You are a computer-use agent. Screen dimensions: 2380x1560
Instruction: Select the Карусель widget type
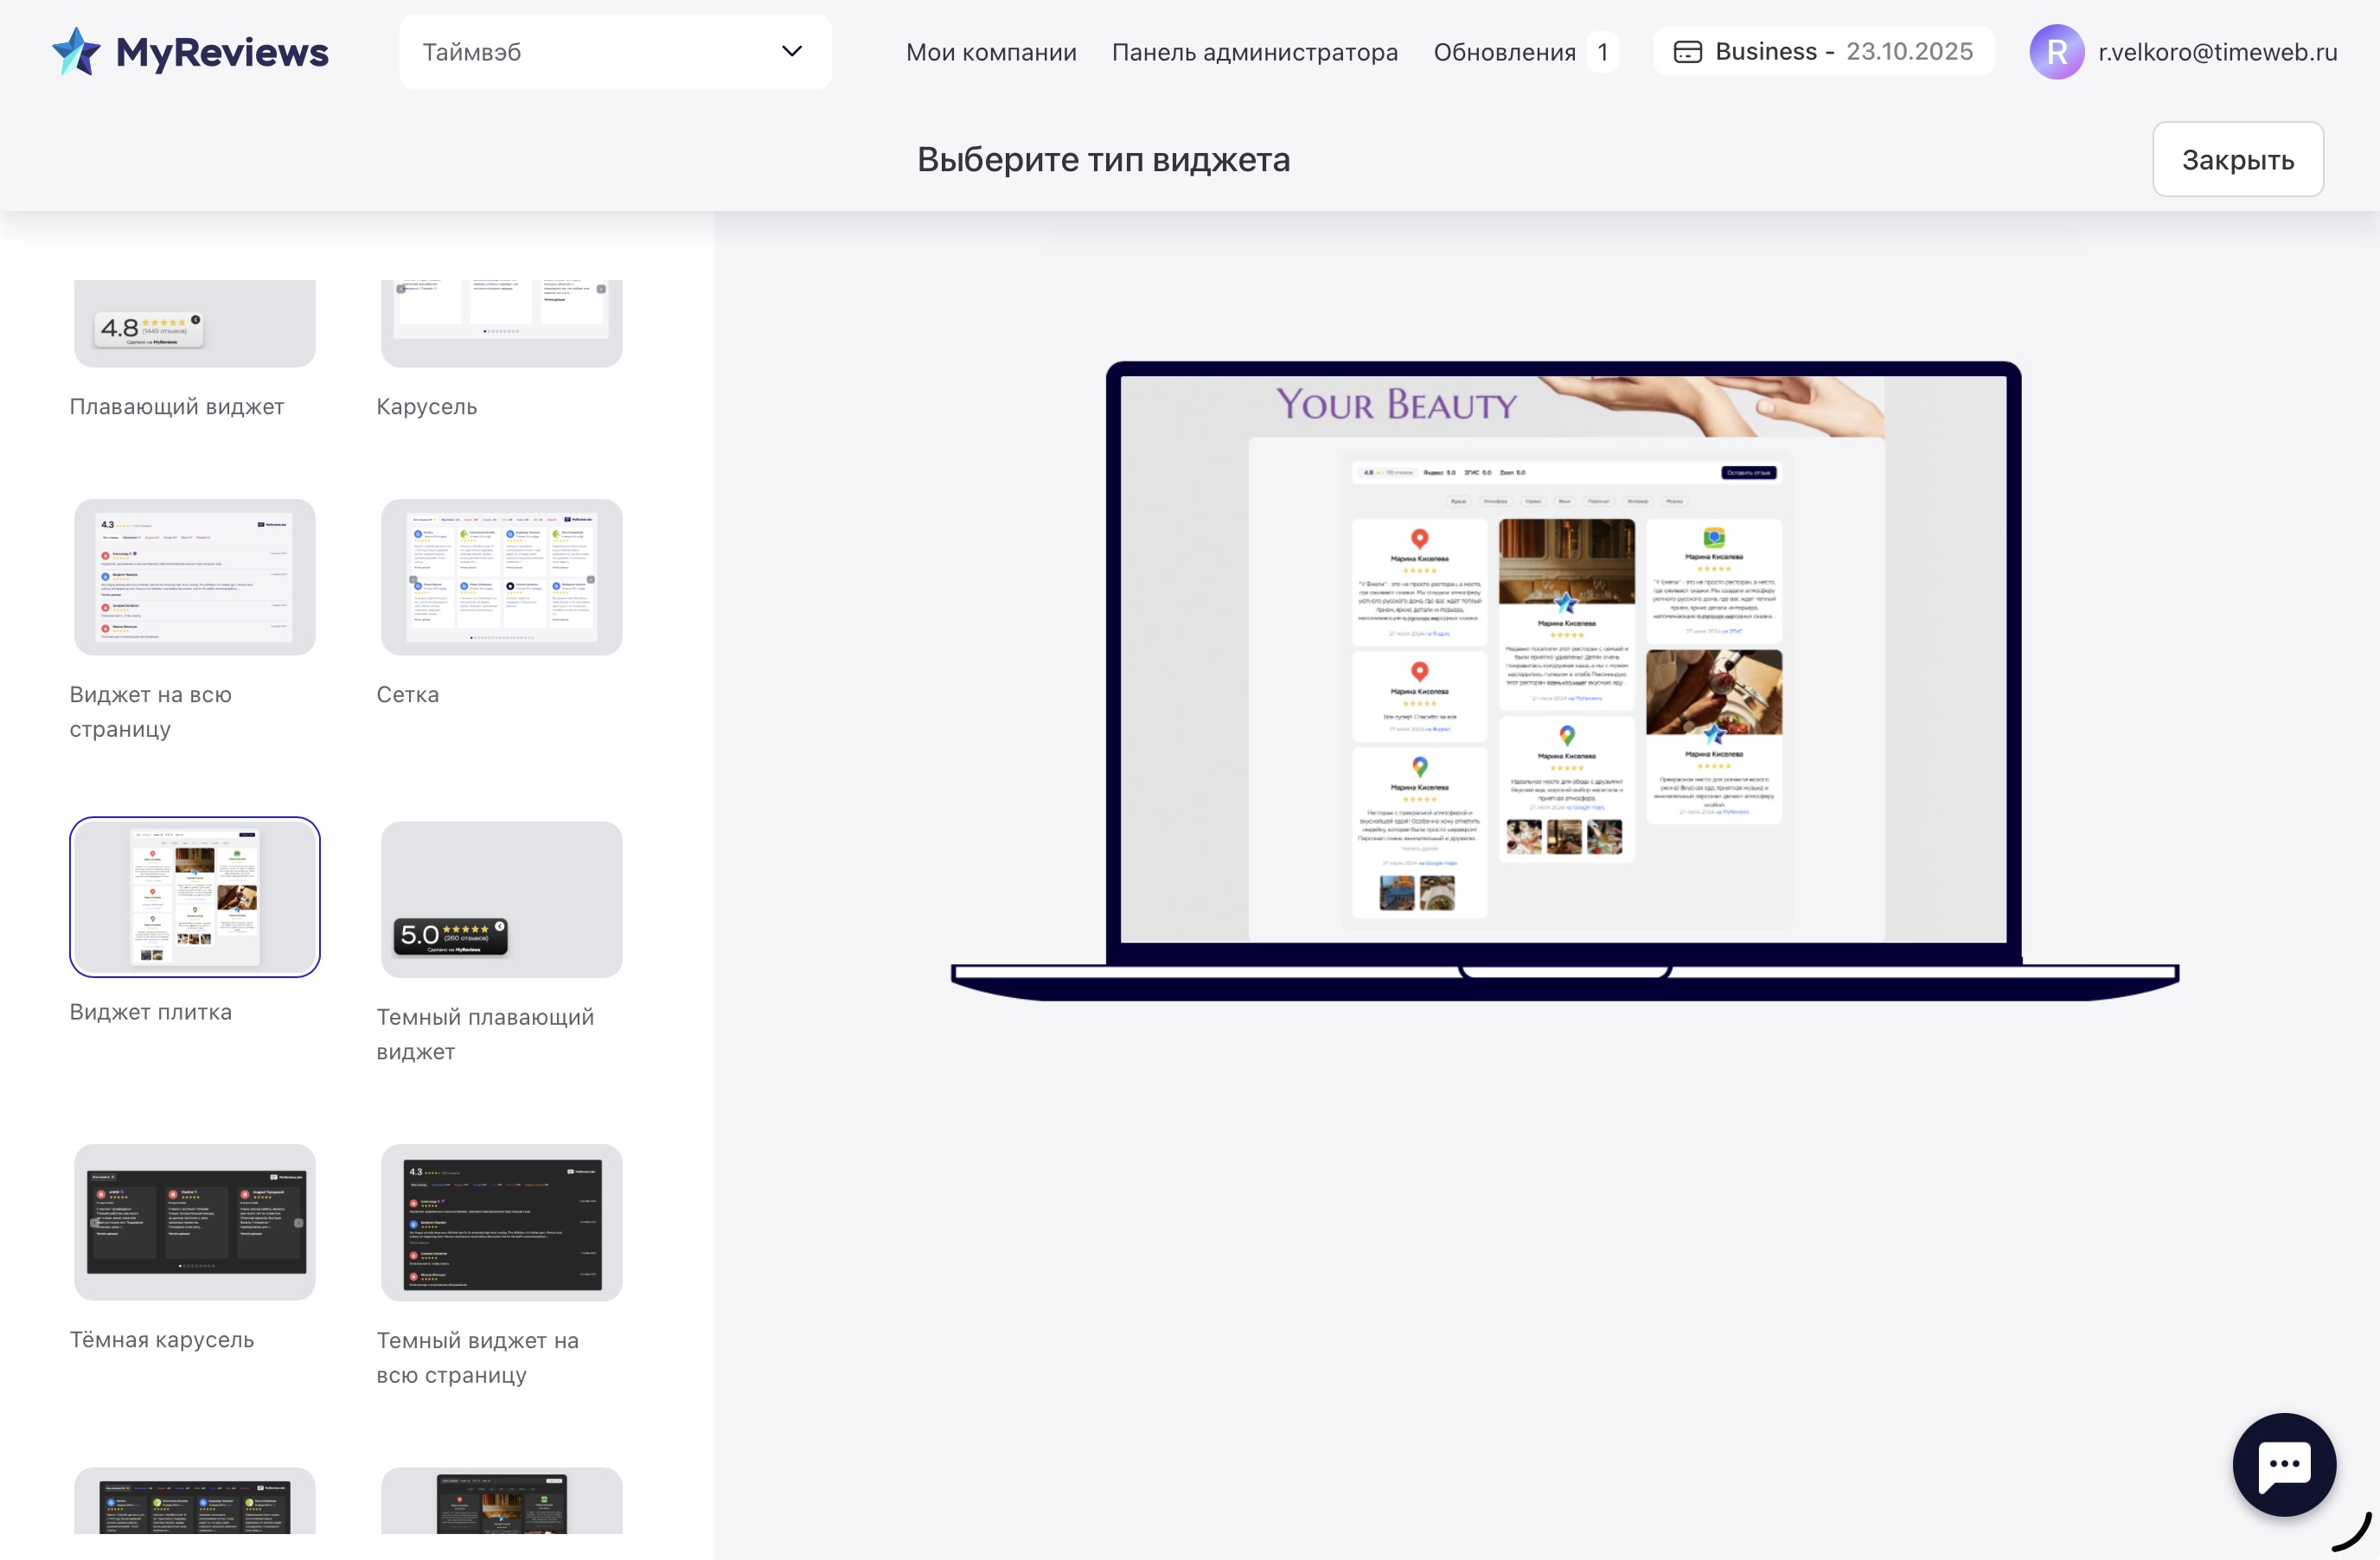click(501, 322)
